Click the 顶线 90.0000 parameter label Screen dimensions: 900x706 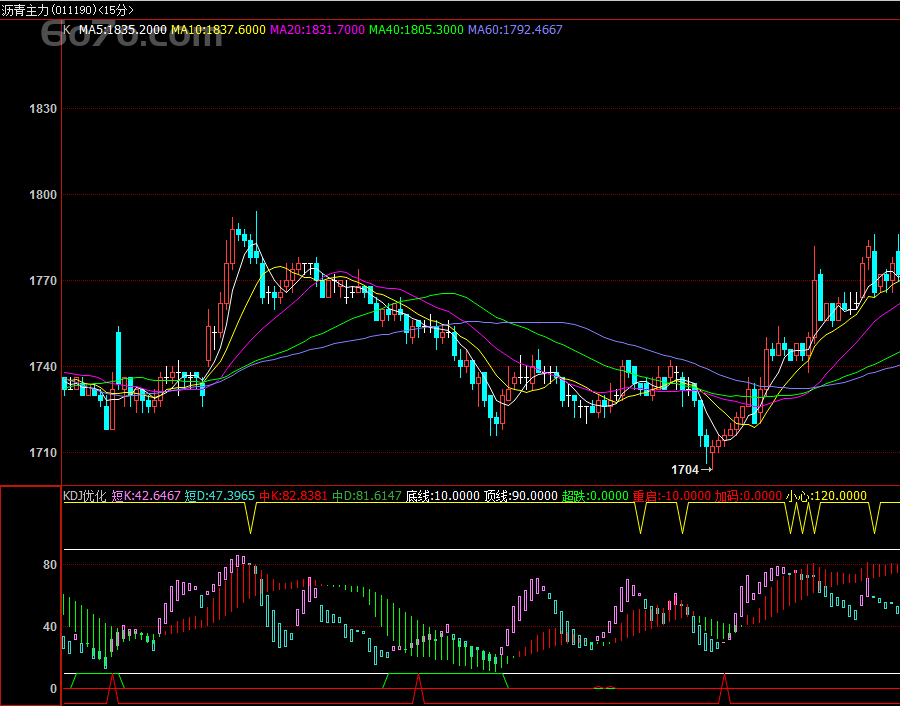coord(521,495)
